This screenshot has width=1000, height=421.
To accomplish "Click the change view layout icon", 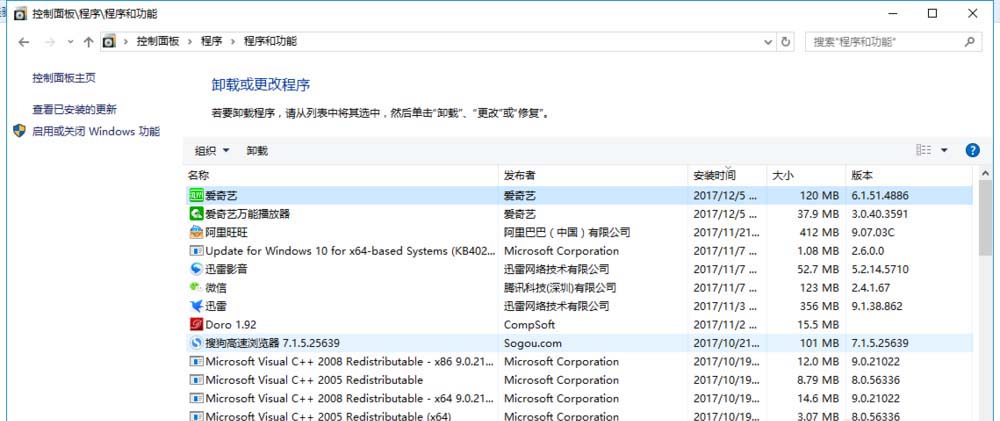I will 923,151.
